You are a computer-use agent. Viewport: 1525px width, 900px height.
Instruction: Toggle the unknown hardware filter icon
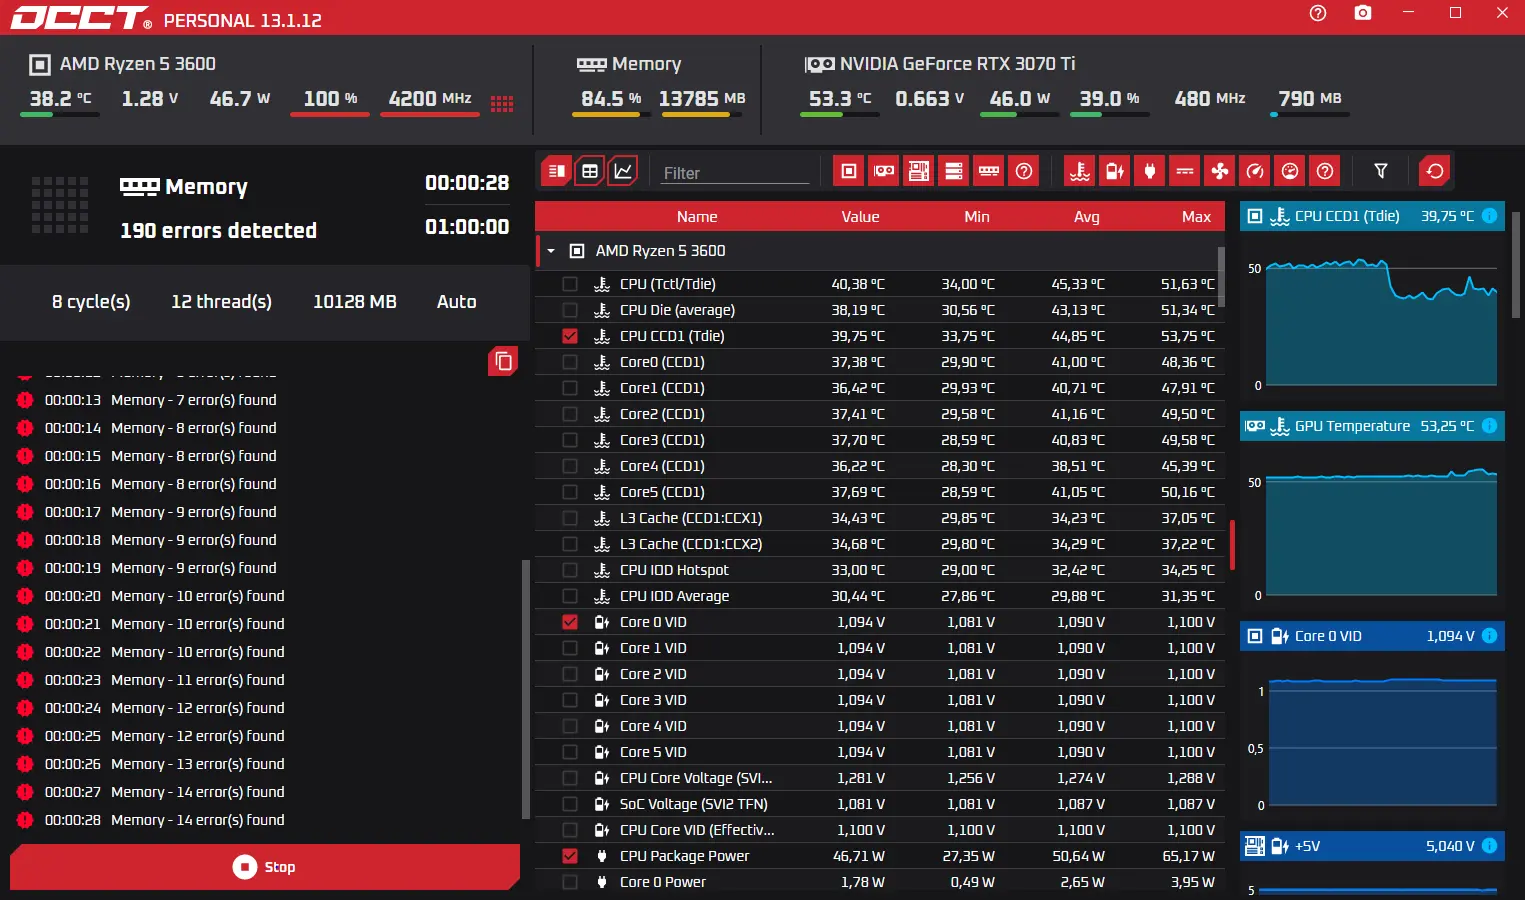1024,171
